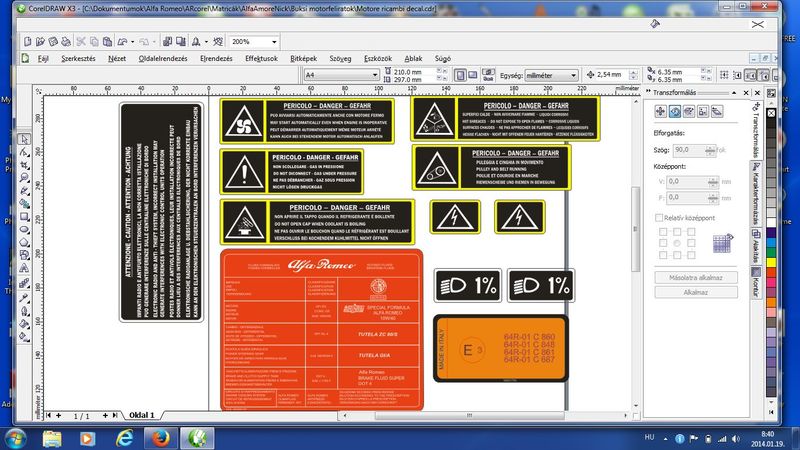This screenshot has height=450, width=800.
Task: Toggle the Relatív középpont checkbox
Action: [659, 218]
